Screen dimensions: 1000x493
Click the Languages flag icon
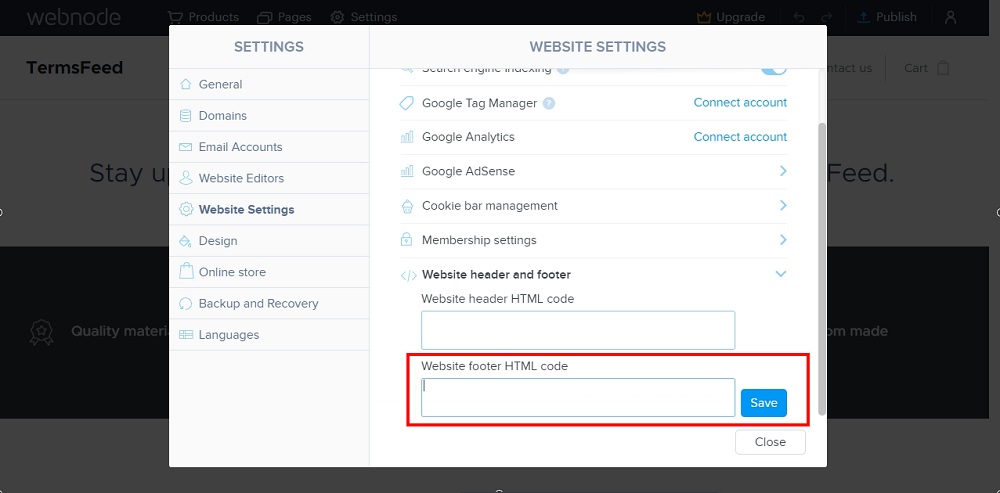(186, 334)
